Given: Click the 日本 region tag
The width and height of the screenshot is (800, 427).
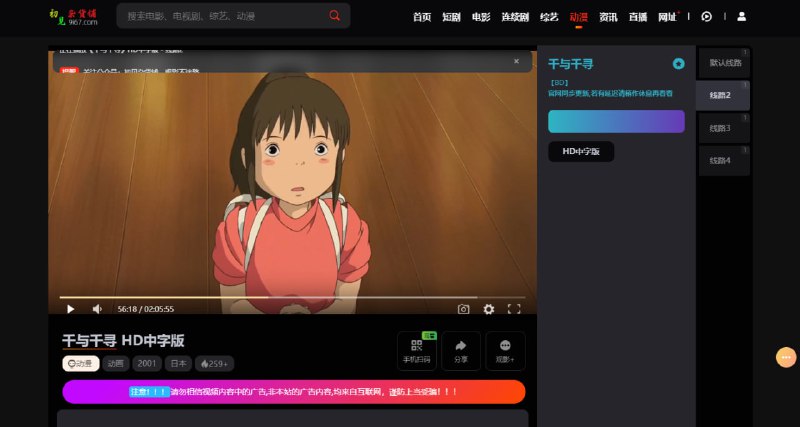Looking at the screenshot, I should click(x=178, y=363).
